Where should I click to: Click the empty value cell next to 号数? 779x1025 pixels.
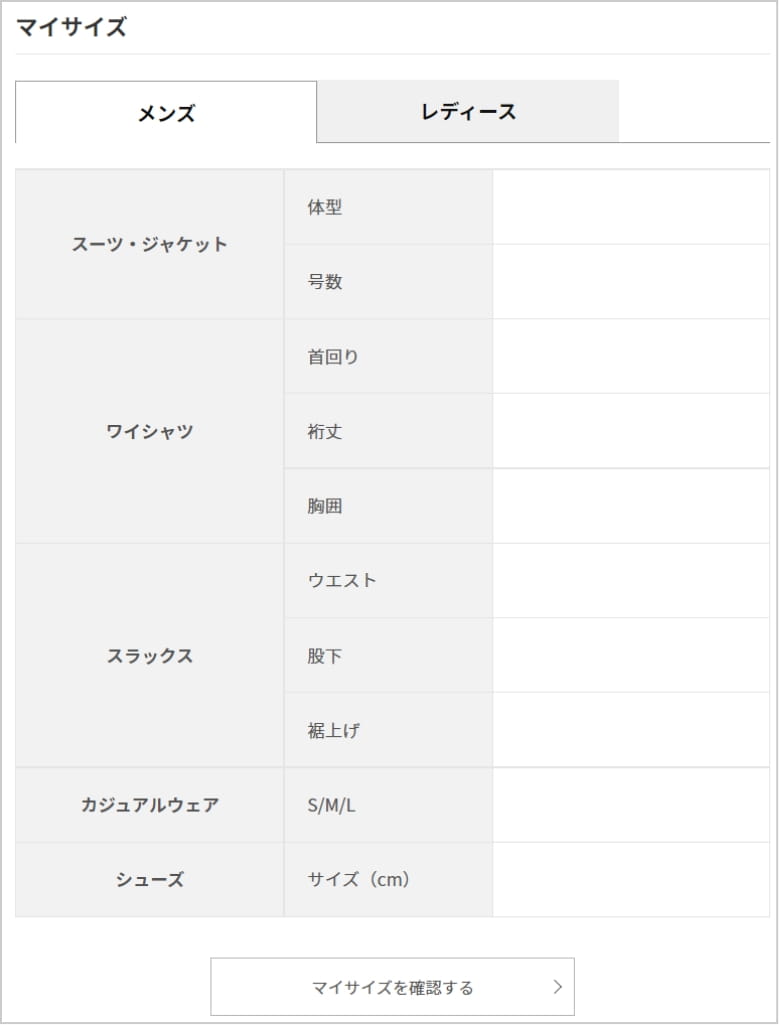[630, 282]
